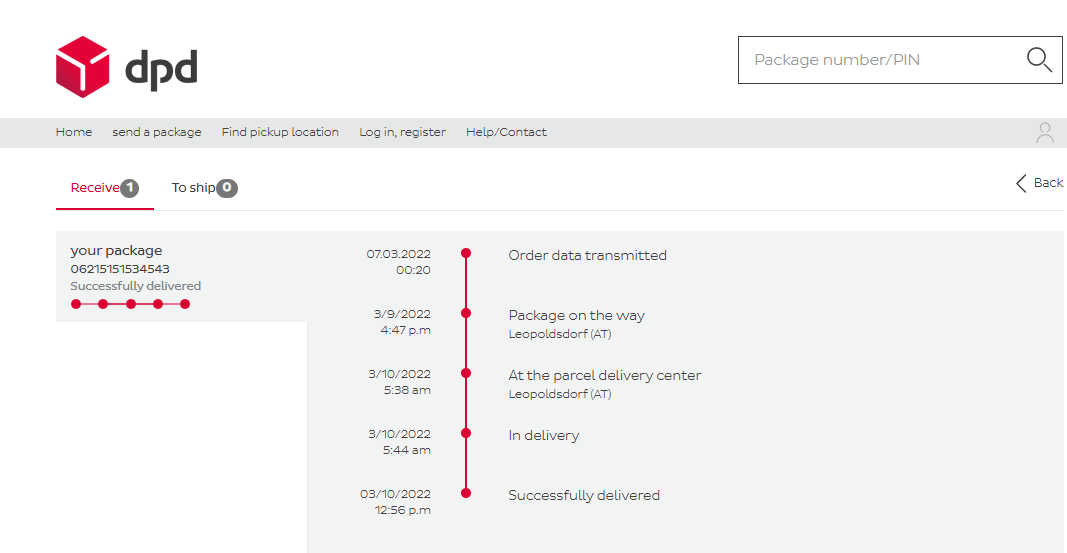Screen dimensions: 1067x553
Task: Click the Back chevron arrow
Action: pyautogui.click(x=1021, y=183)
